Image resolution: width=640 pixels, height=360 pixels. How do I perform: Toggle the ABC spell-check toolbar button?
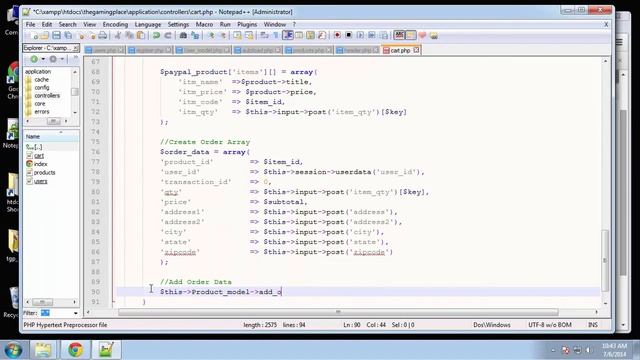[x=399, y=36]
